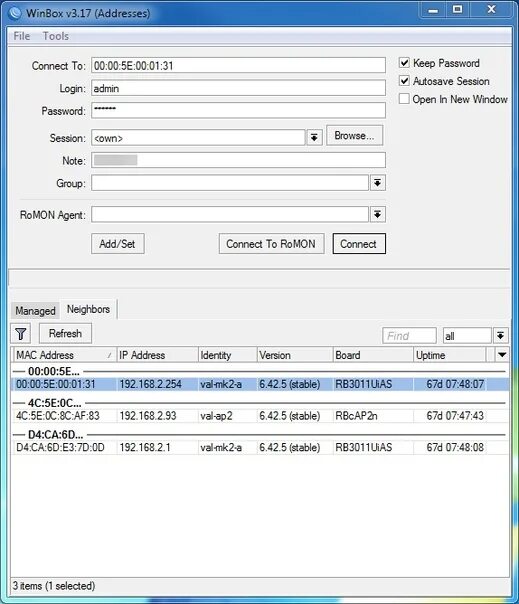Toggle the Keep Password checkbox
Image resolution: width=519 pixels, height=604 pixels.
pyautogui.click(x=404, y=62)
